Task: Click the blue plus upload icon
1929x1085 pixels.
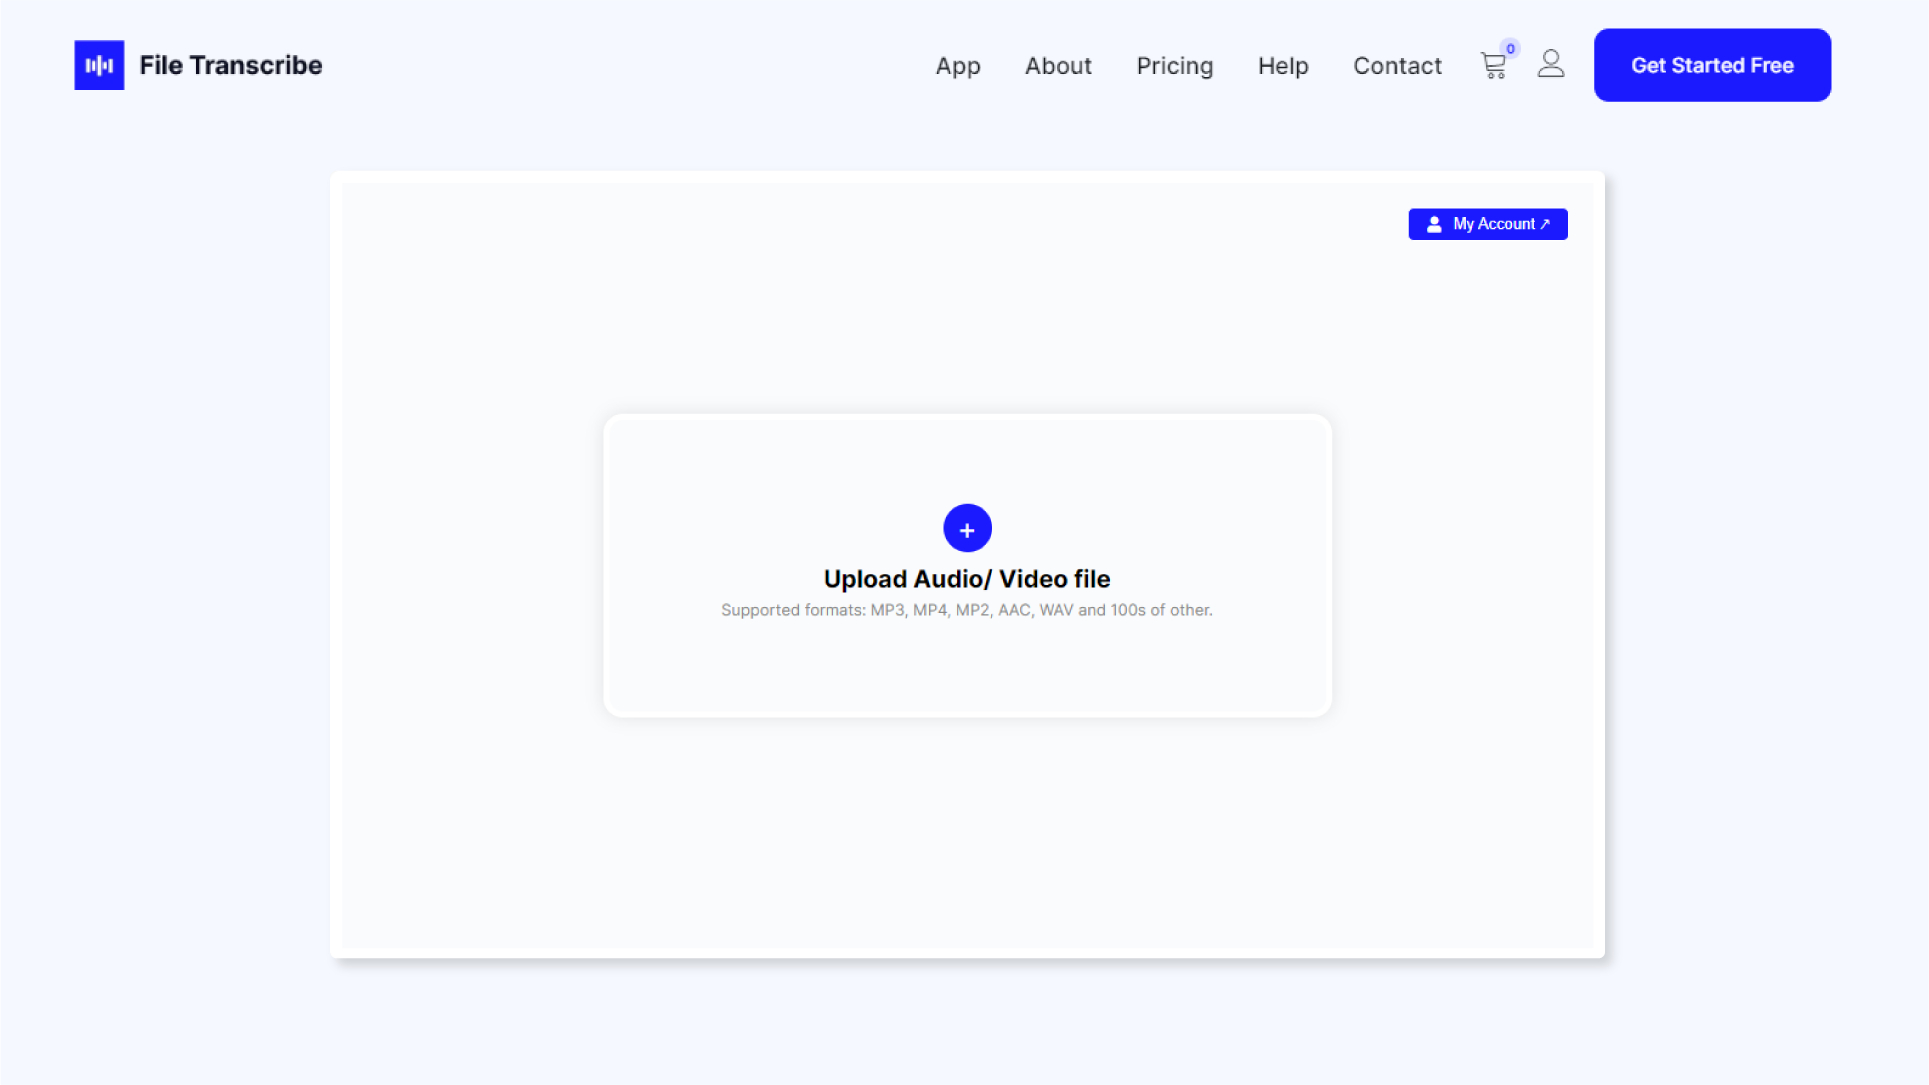Action: click(966, 528)
